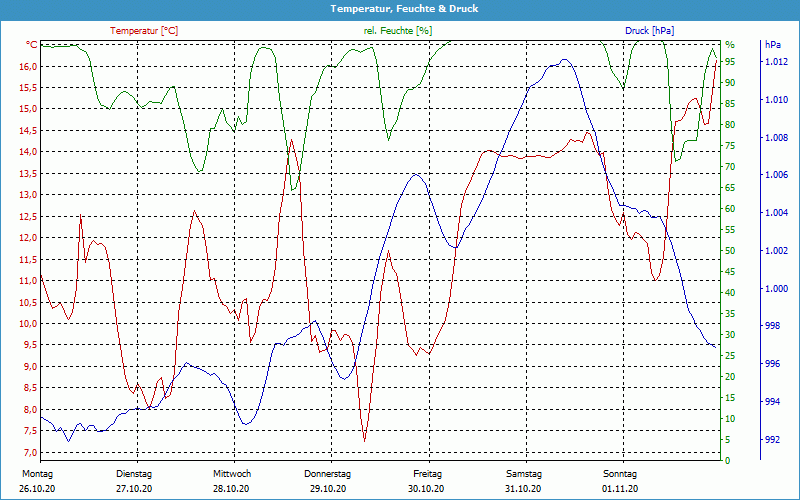Click the blue 'hPa' unit label
800x500 pixels.
point(772,45)
